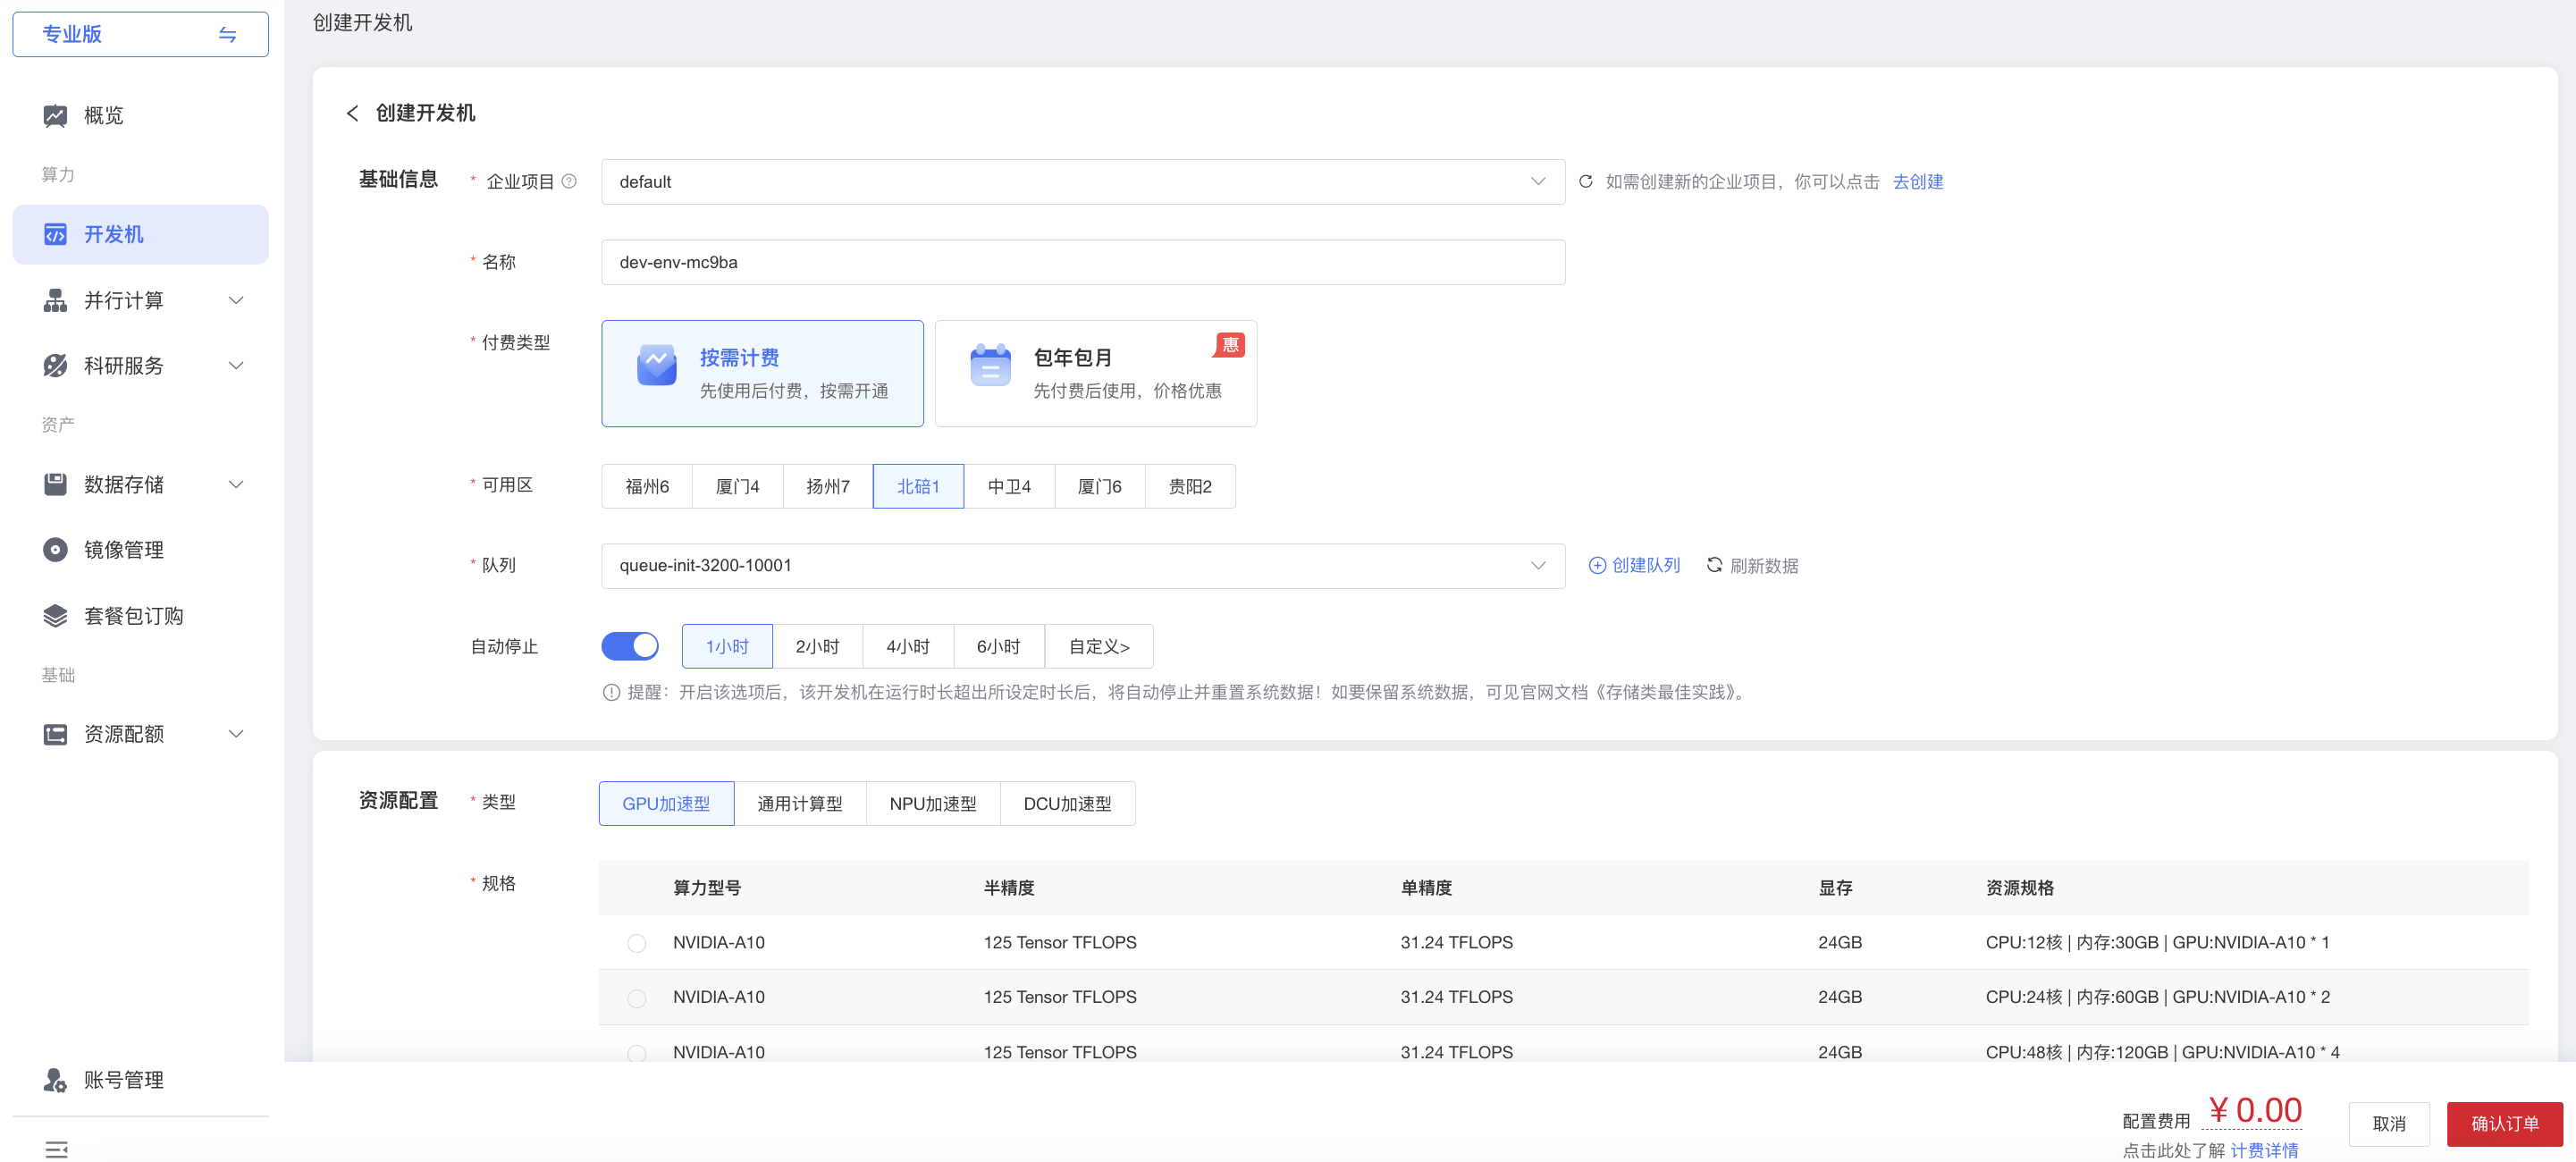This screenshot has width=2576, height=1162.
Task: Expand the 数据存储 menu chevron
Action: (236, 484)
